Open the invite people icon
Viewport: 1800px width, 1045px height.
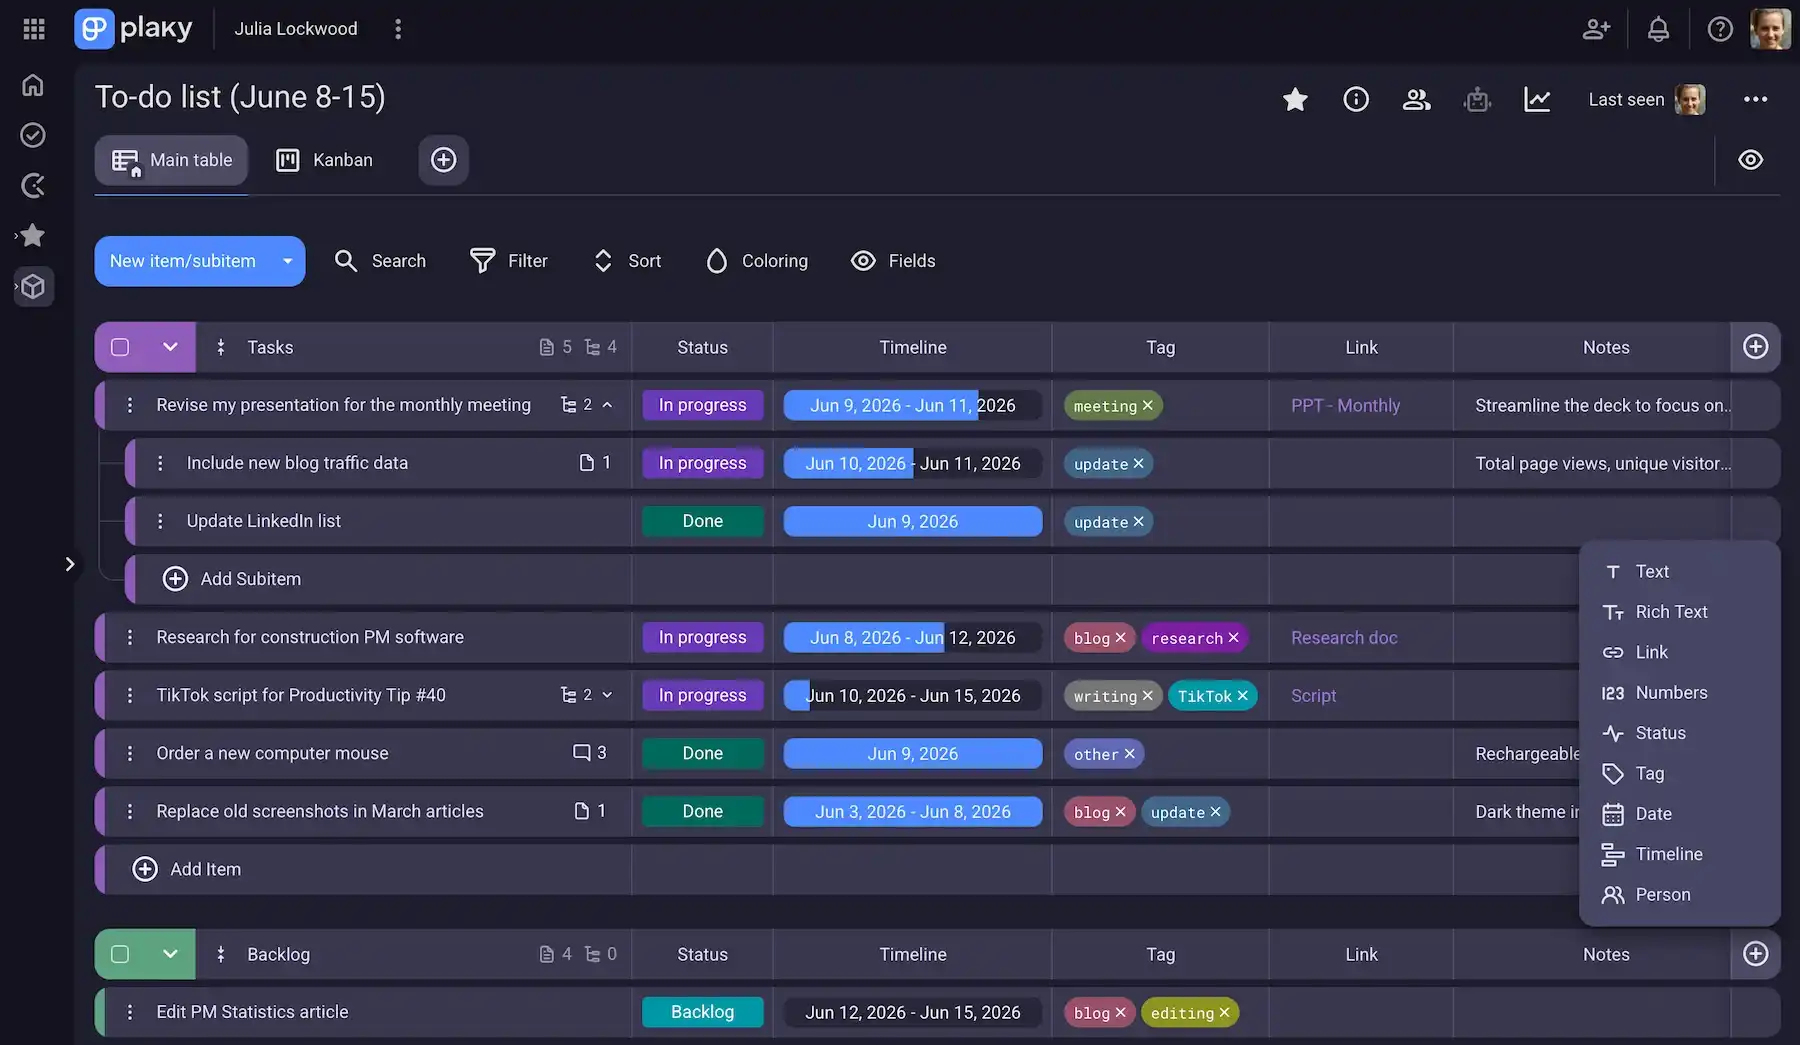click(1596, 29)
